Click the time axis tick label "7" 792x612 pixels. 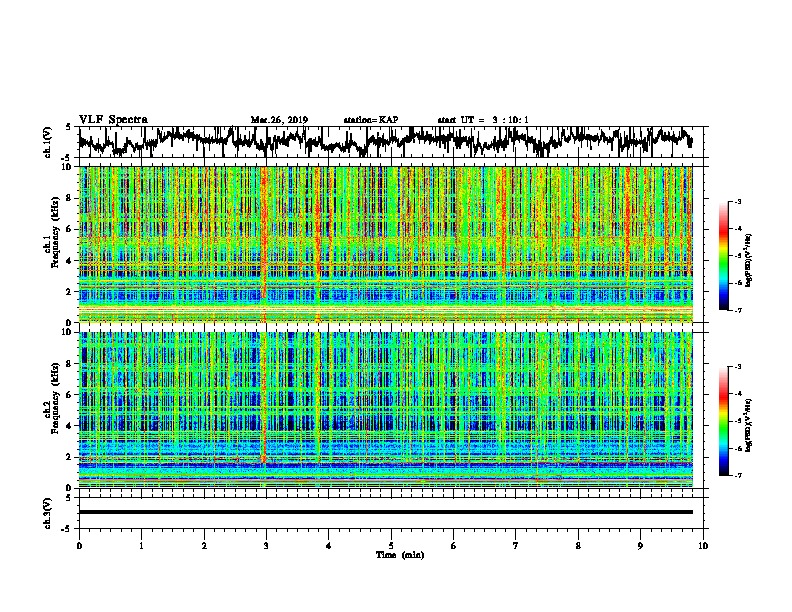516,546
